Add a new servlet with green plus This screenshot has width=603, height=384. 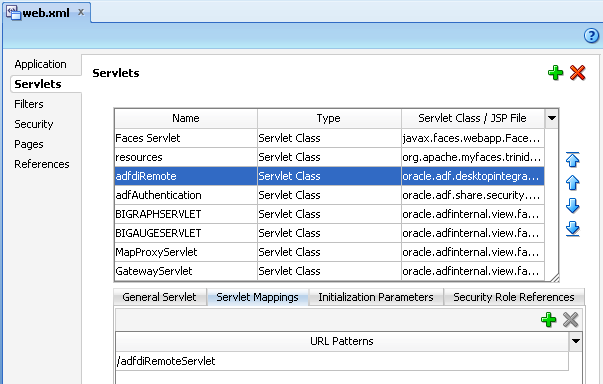(555, 73)
